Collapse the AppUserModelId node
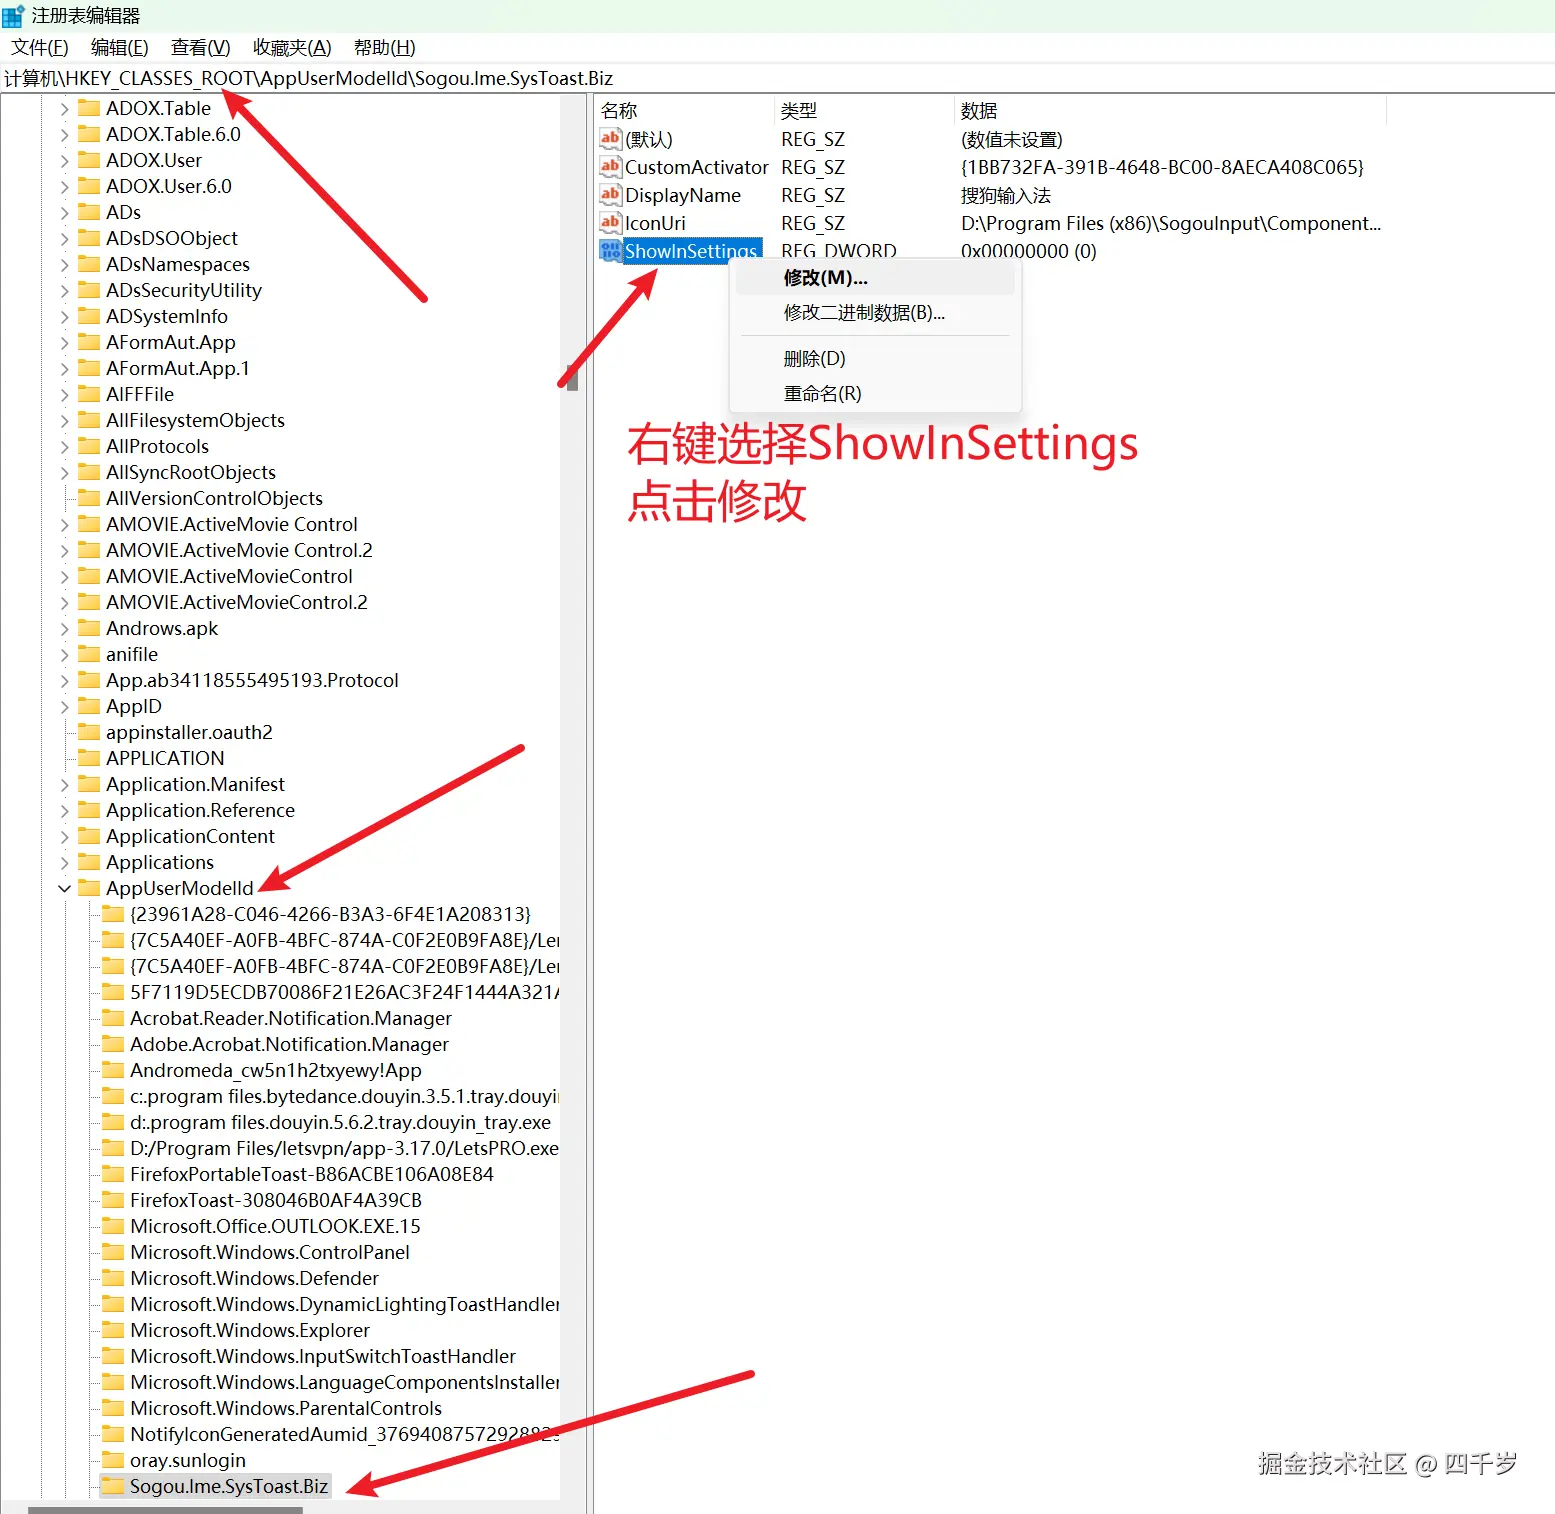The width and height of the screenshot is (1555, 1514). [x=64, y=888]
